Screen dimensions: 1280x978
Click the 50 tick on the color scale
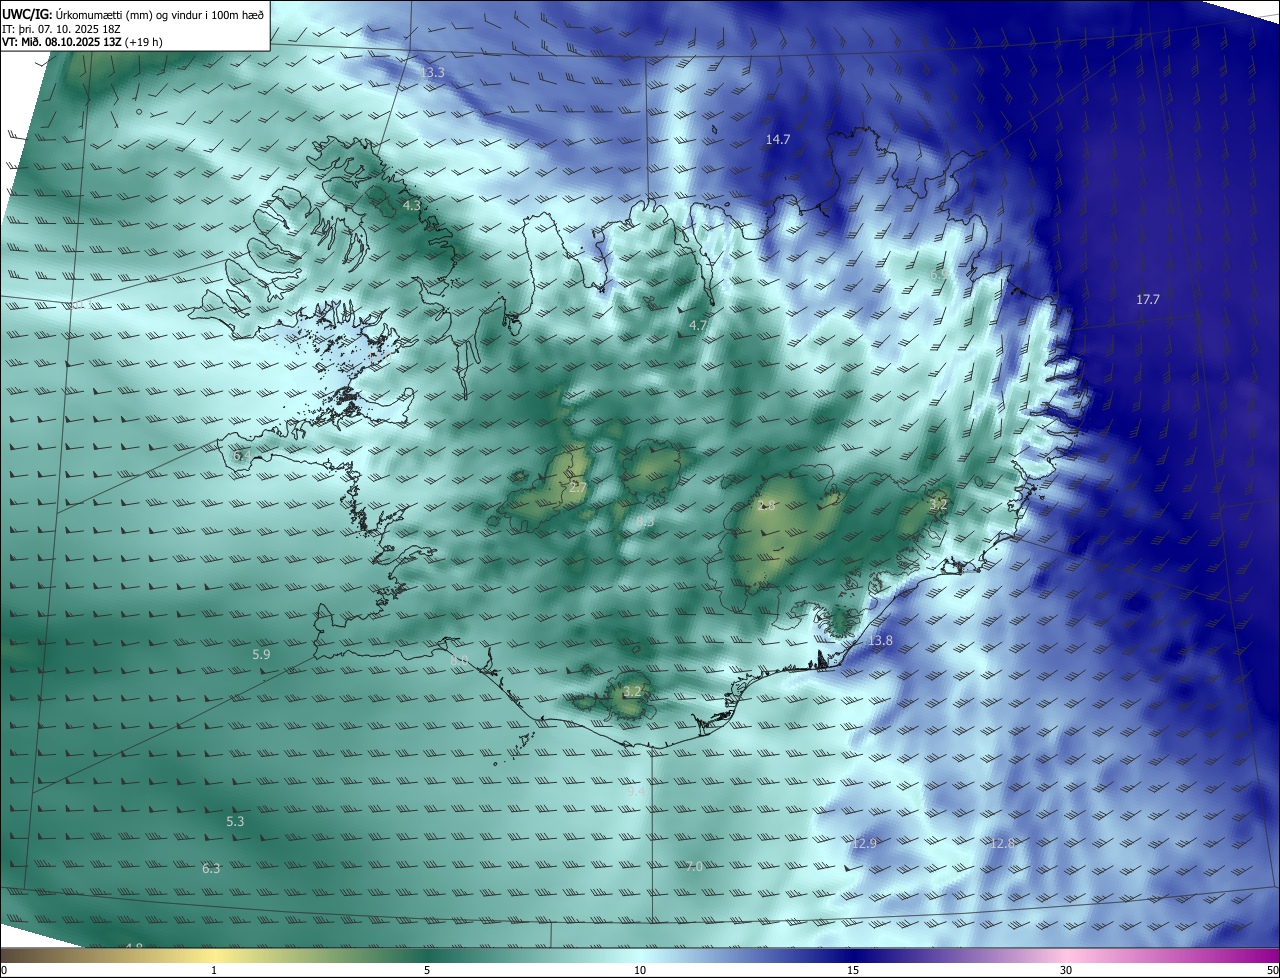(1272, 970)
